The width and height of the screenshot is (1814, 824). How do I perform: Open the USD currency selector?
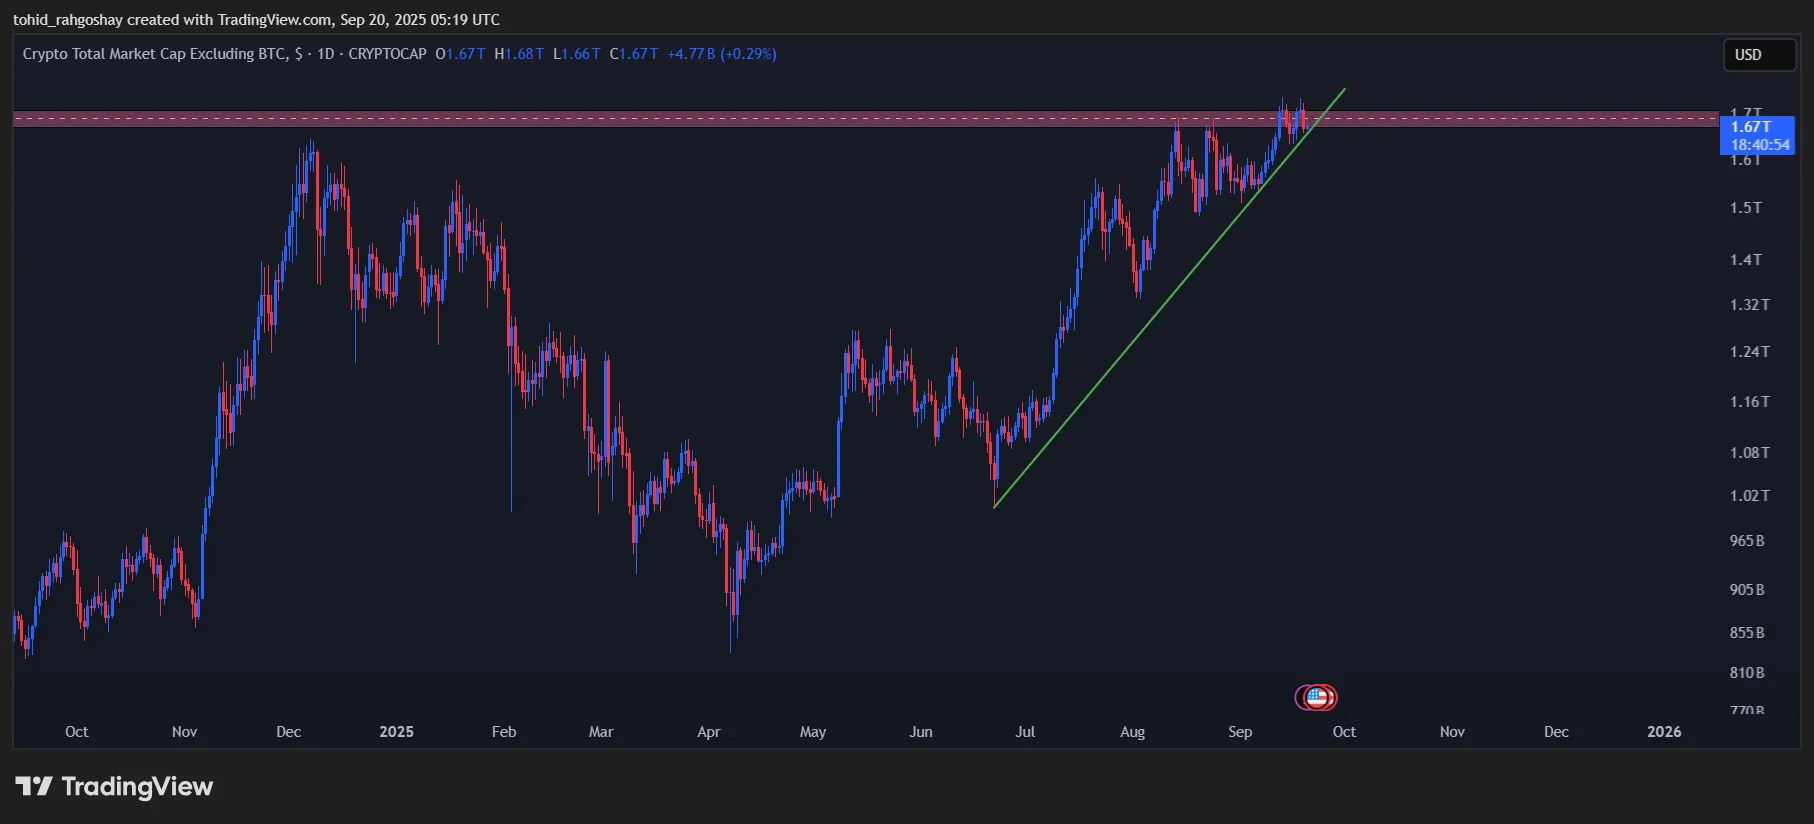click(1758, 55)
